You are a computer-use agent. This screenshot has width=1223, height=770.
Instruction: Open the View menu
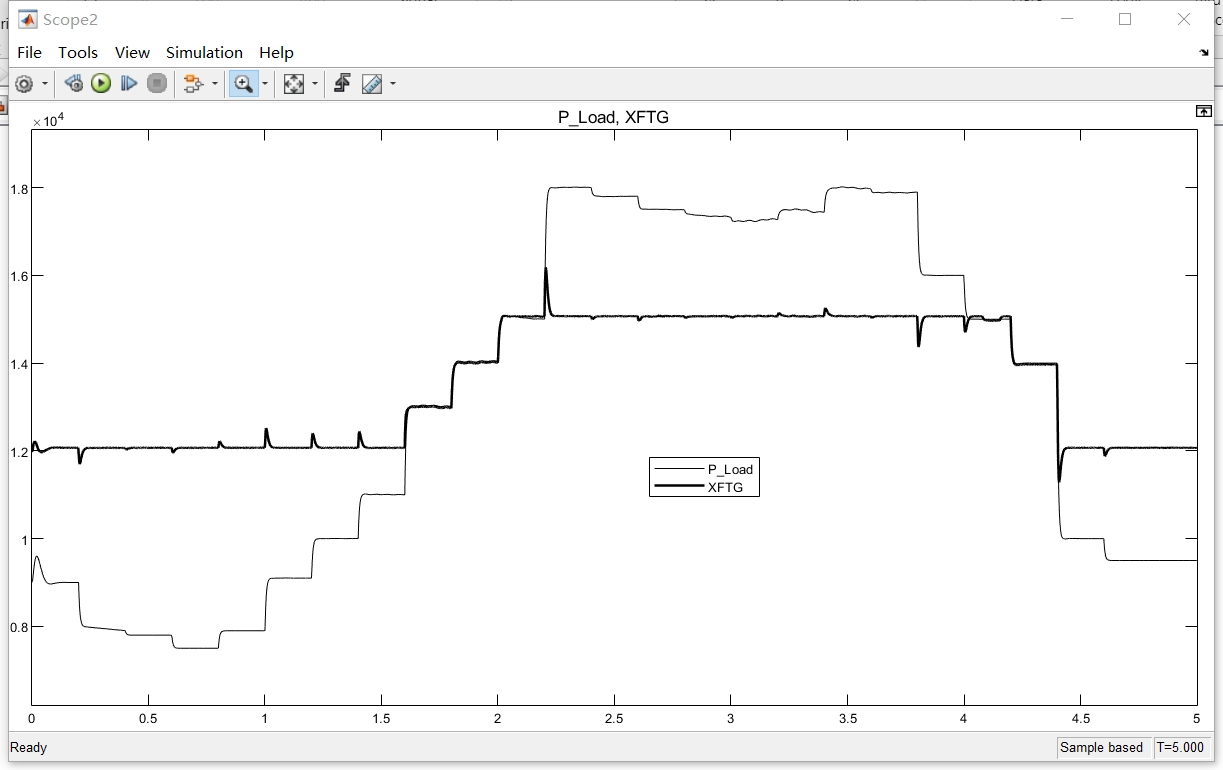[x=132, y=53]
